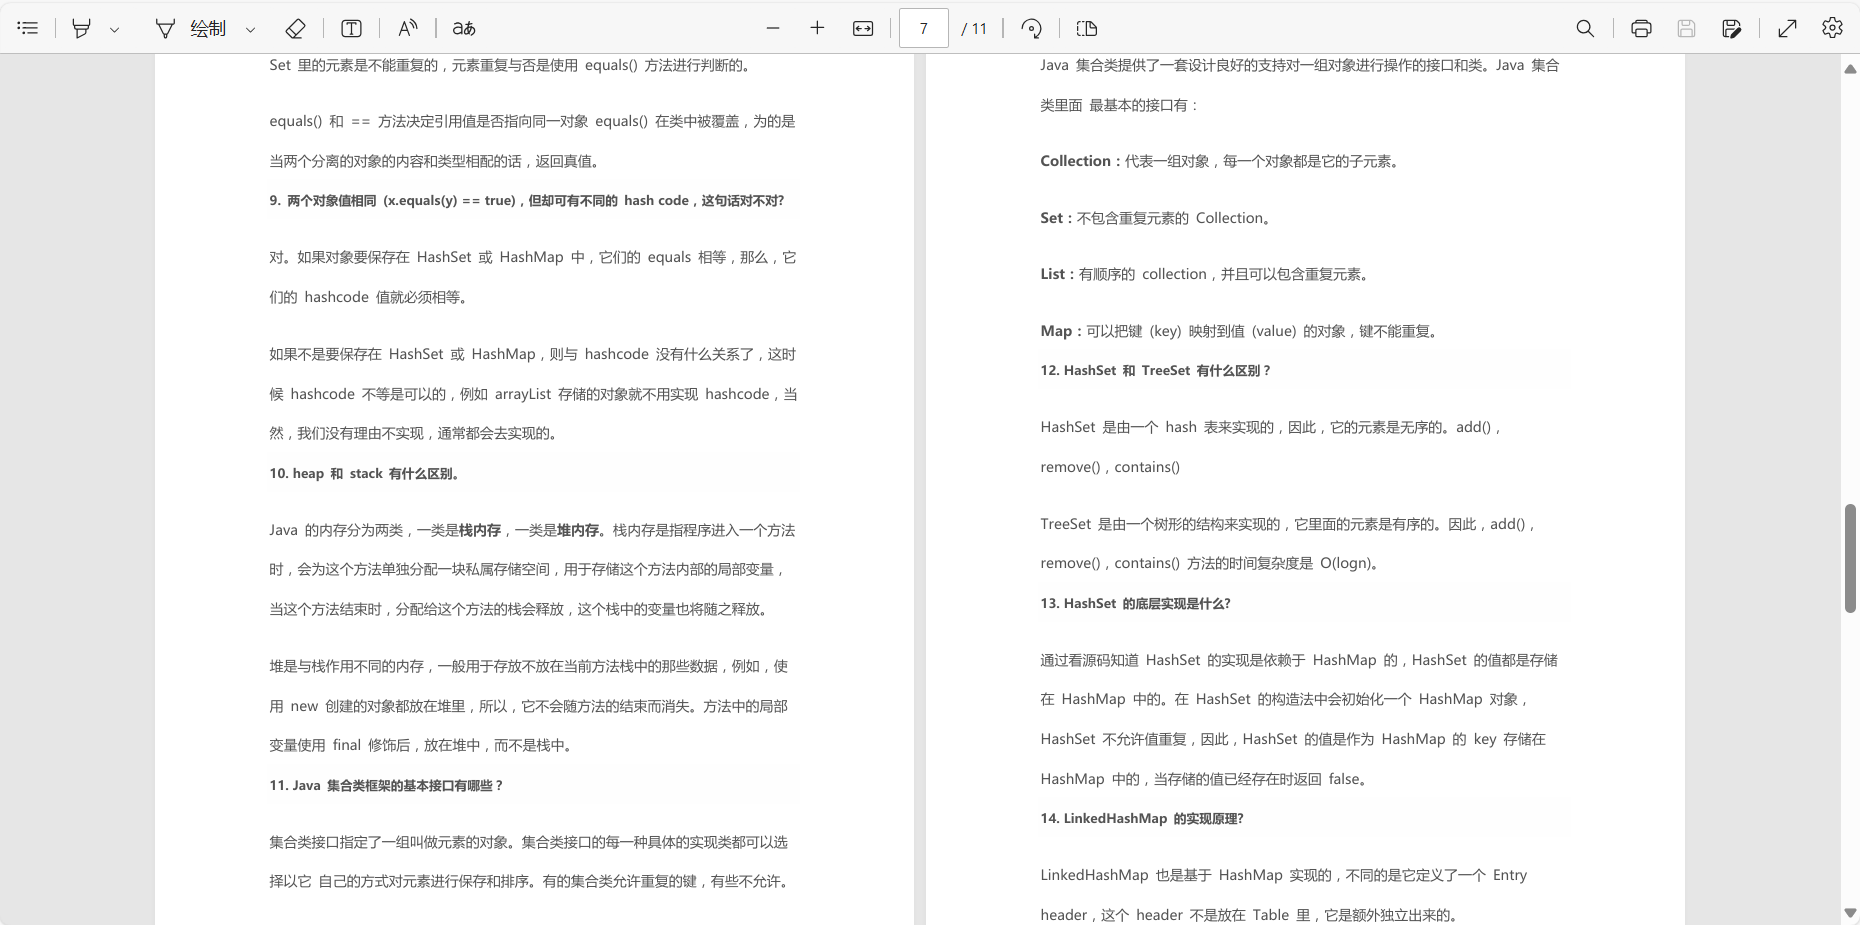Viewport: 1860px width, 925px height.
Task: Zoom out with the minus button
Action: click(773, 28)
